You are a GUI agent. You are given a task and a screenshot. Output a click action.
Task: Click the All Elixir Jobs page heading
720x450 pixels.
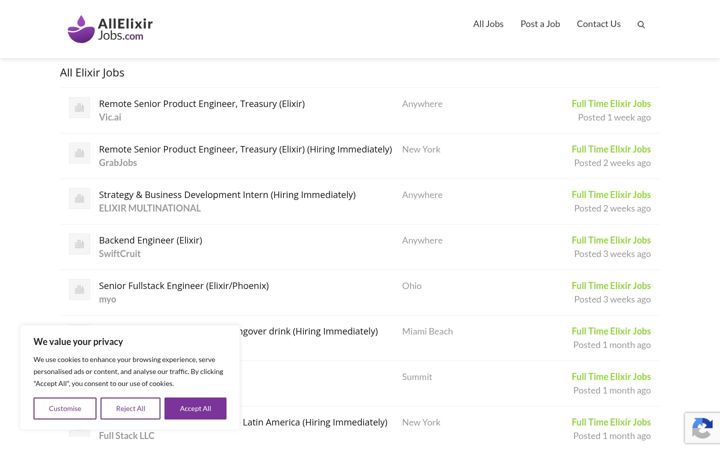click(x=92, y=73)
